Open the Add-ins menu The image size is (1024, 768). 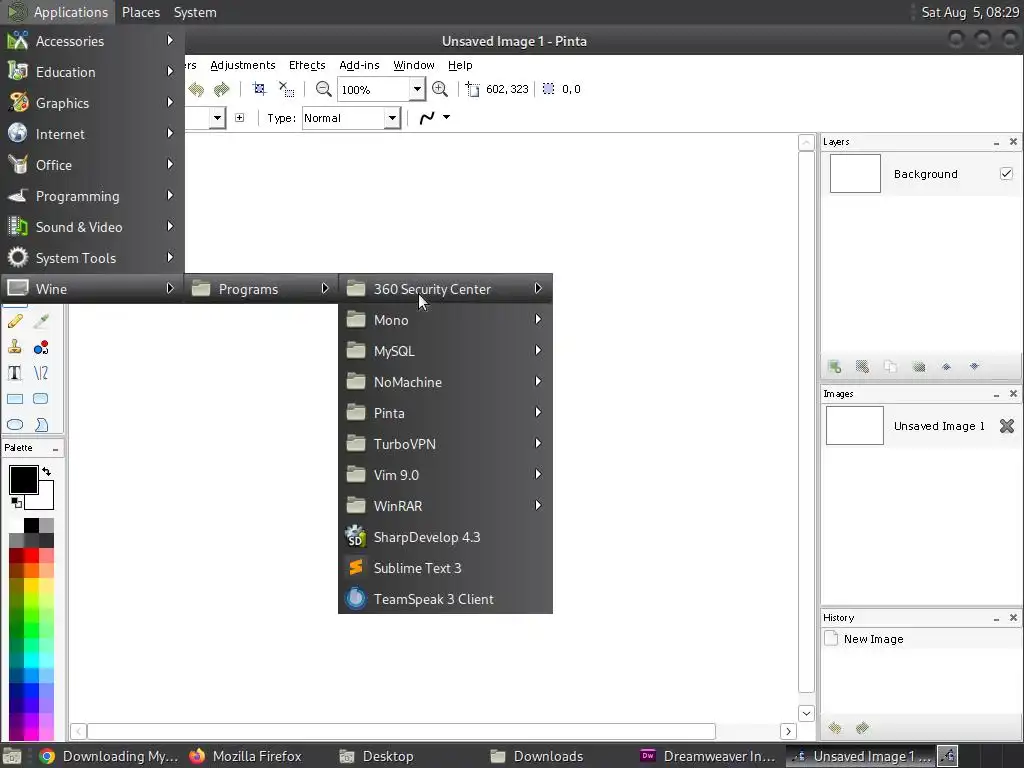(359, 65)
